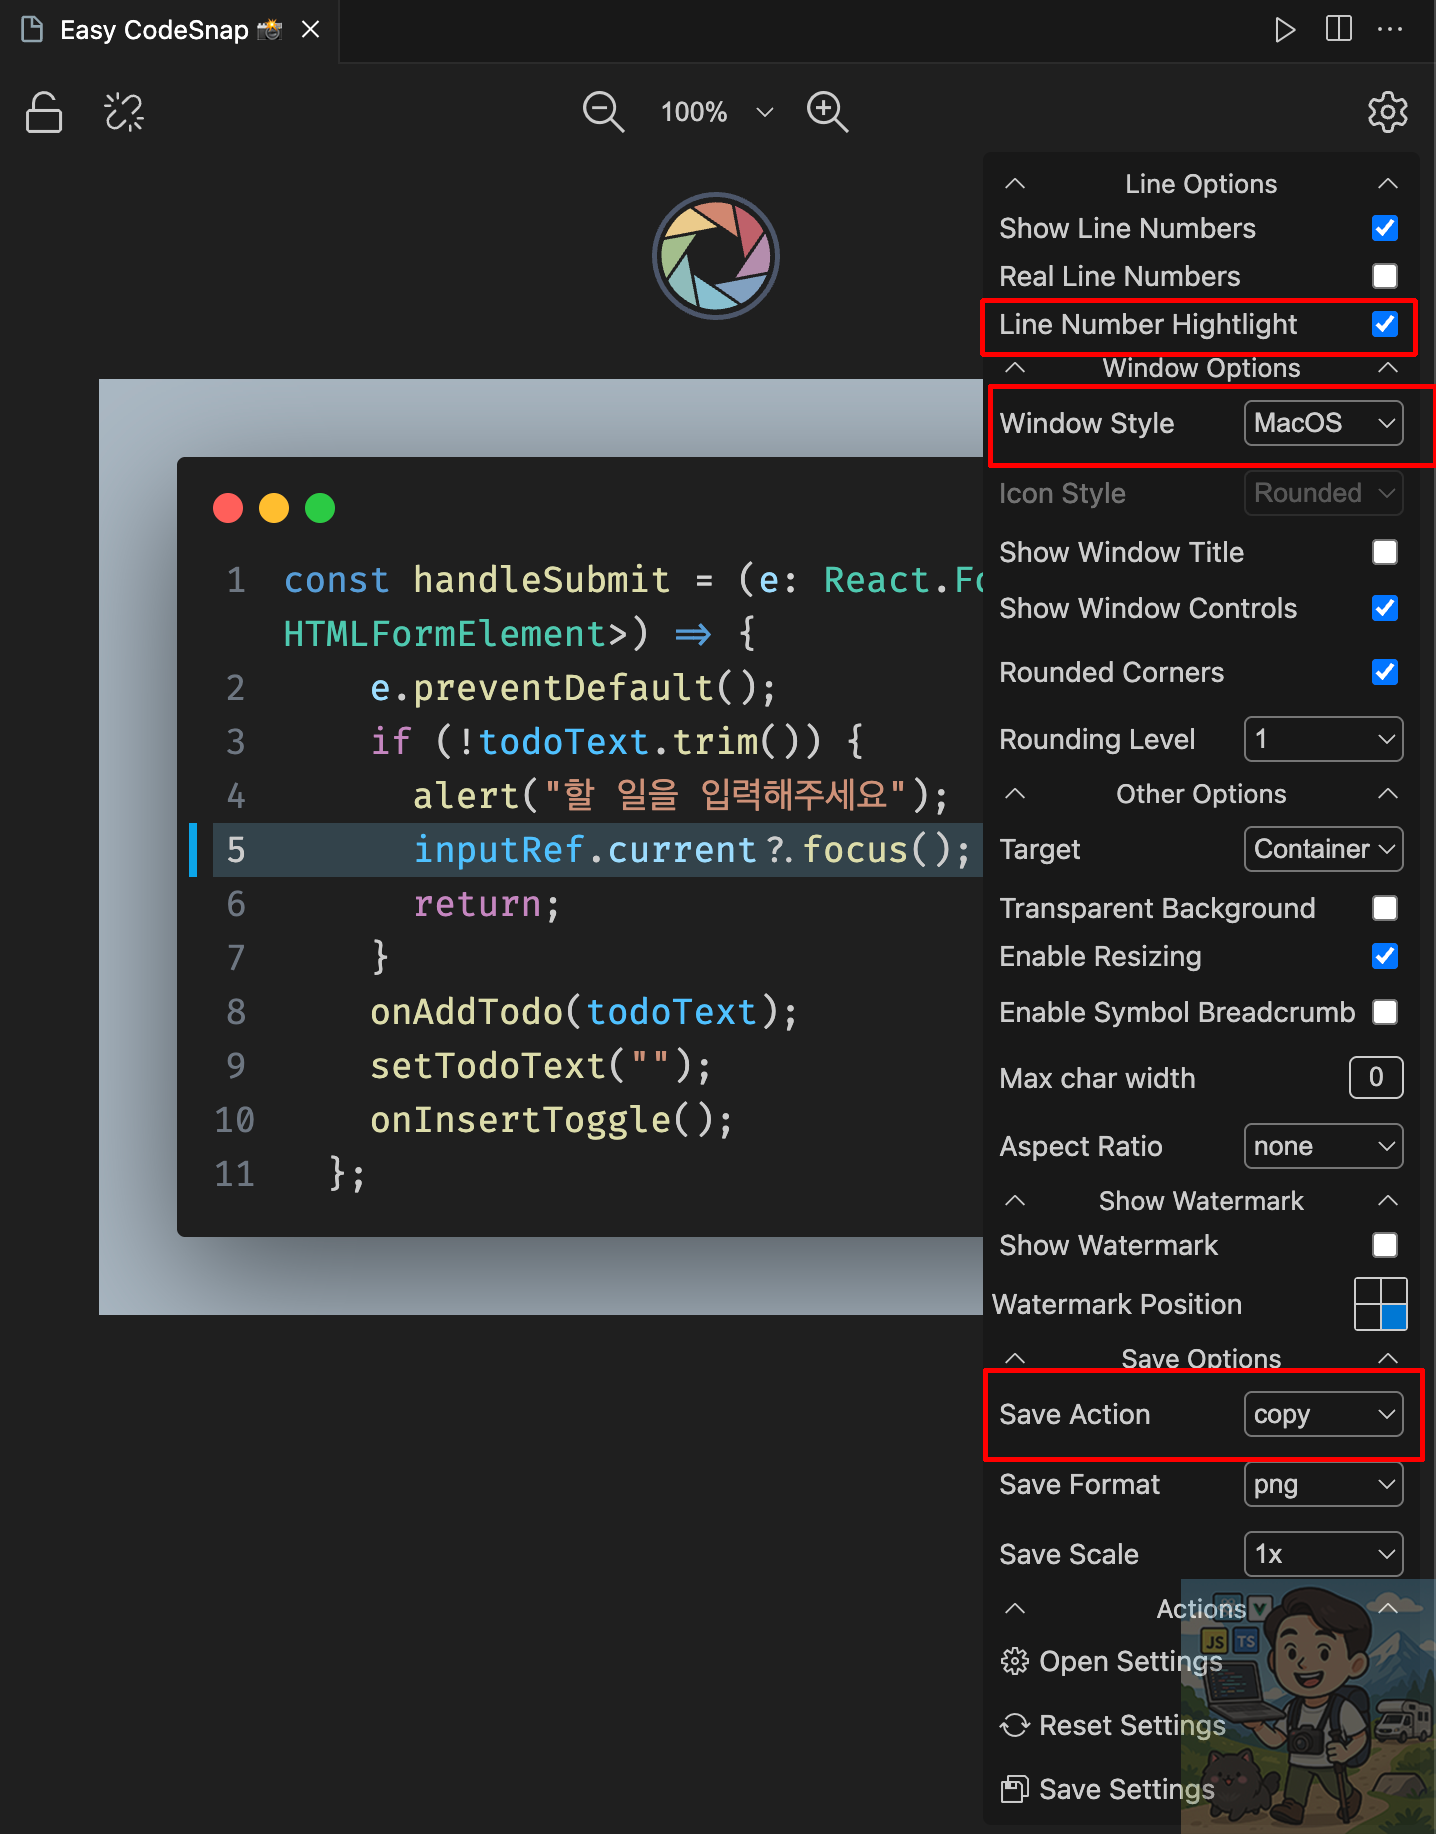Click Save Settings action

pyautogui.click(x=1108, y=1789)
